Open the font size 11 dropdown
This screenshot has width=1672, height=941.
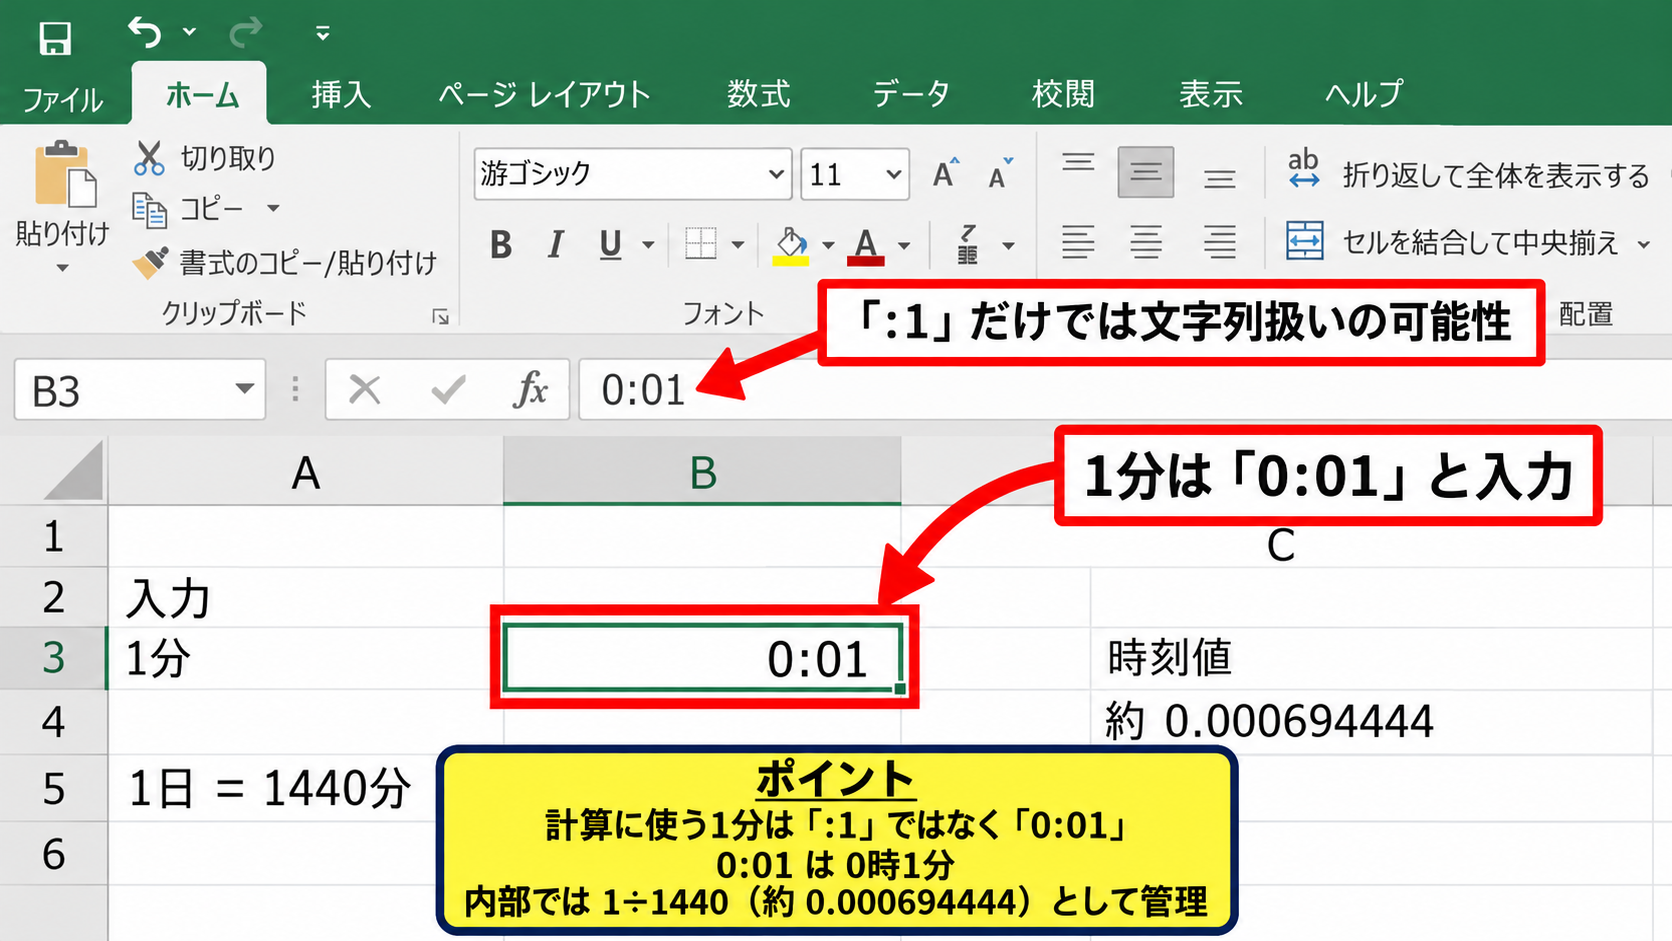(x=893, y=175)
